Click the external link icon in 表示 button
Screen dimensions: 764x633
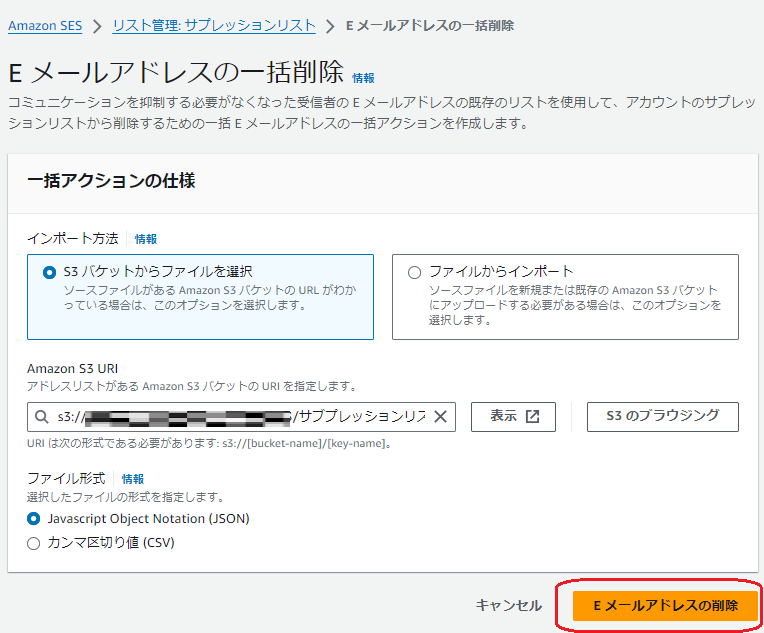pyautogui.click(x=532, y=416)
